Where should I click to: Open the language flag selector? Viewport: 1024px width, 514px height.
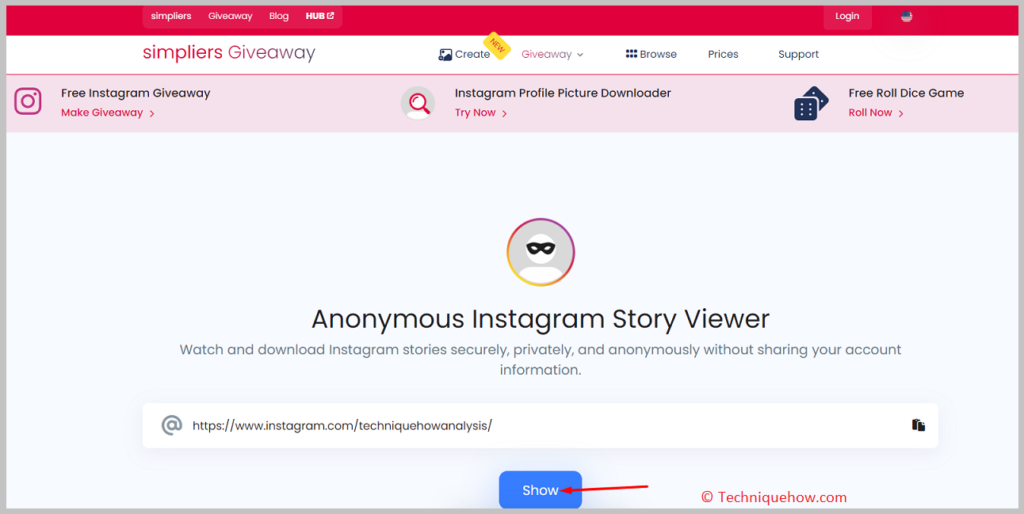(906, 16)
